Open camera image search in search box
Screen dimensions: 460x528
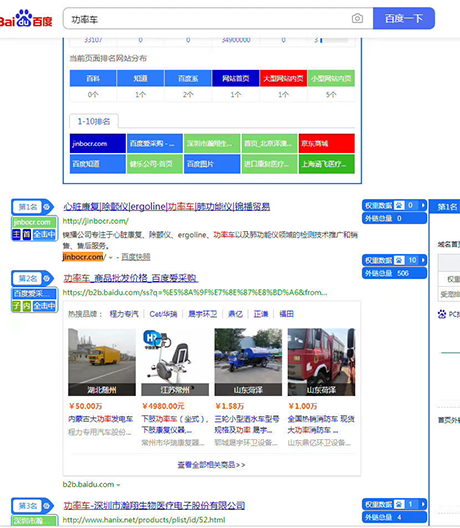tap(357, 18)
